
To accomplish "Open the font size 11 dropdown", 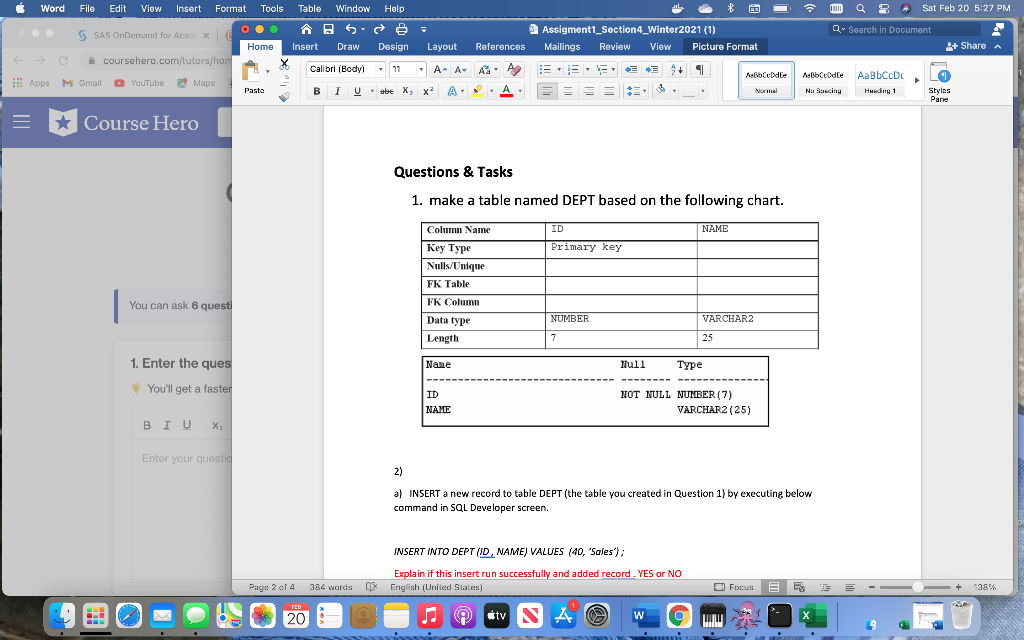I will pyautogui.click(x=421, y=68).
